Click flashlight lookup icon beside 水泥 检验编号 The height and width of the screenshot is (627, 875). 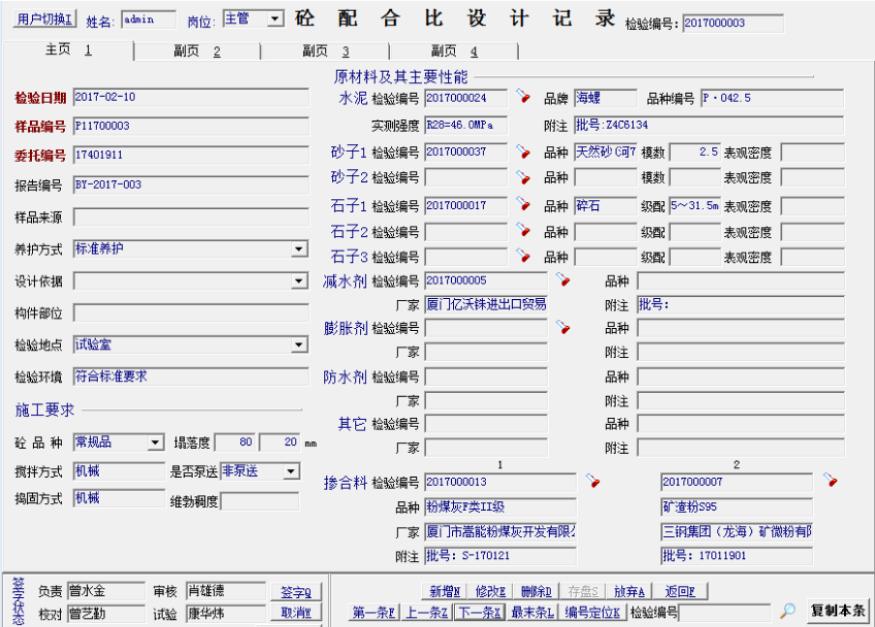523,96
